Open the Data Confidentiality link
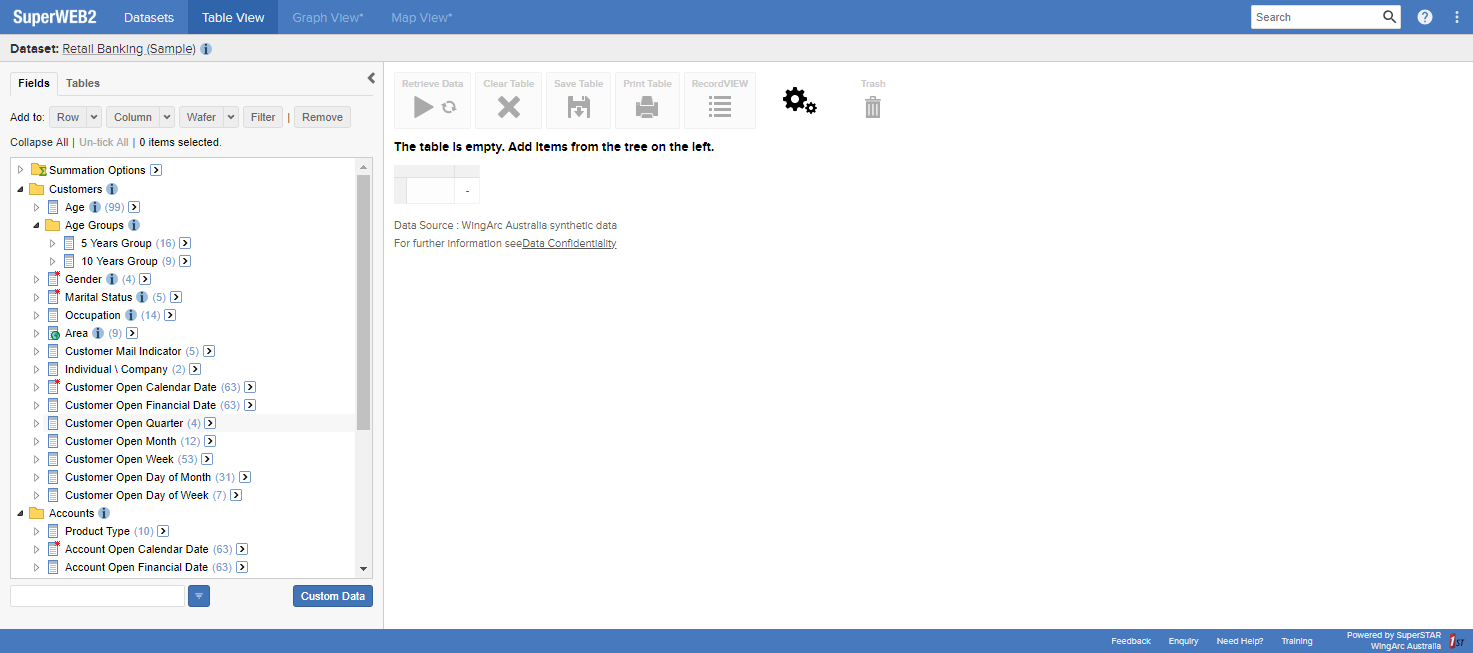Image resolution: width=1473 pixels, height=653 pixels. [569, 243]
